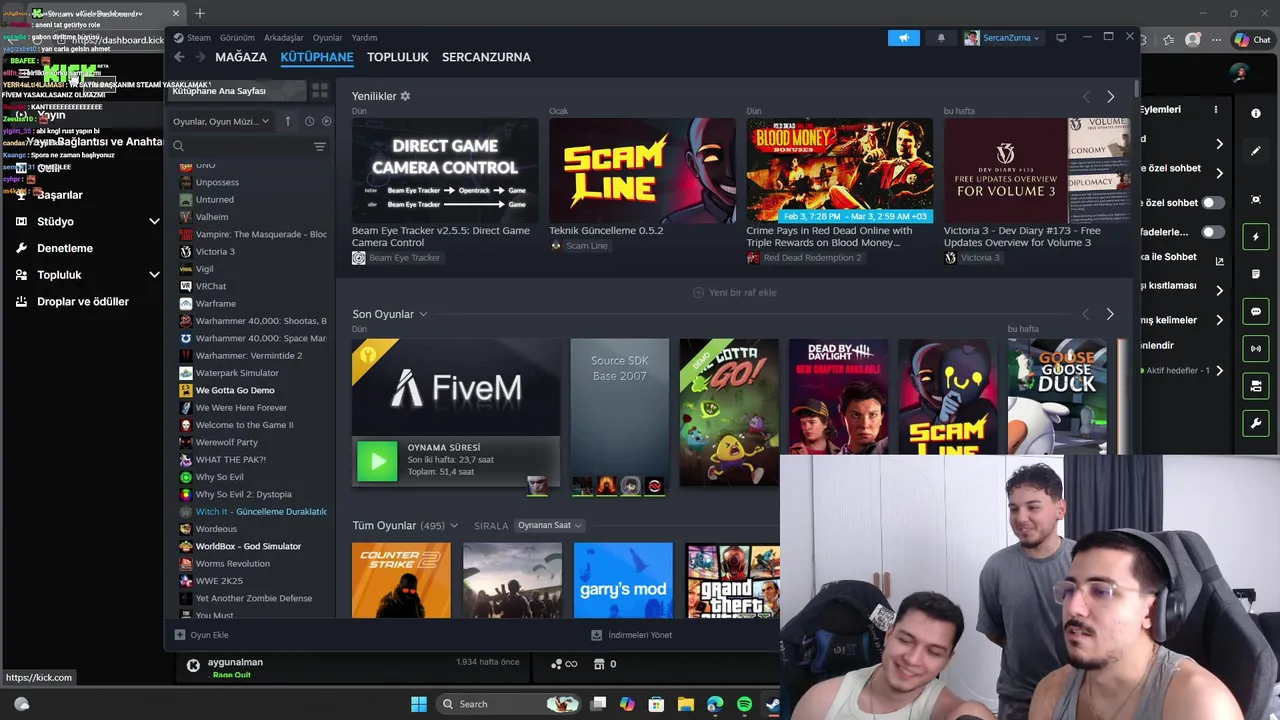Open the Yardım menu
This screenshot has width=1280, height=720.
click(x=364, y=38)
